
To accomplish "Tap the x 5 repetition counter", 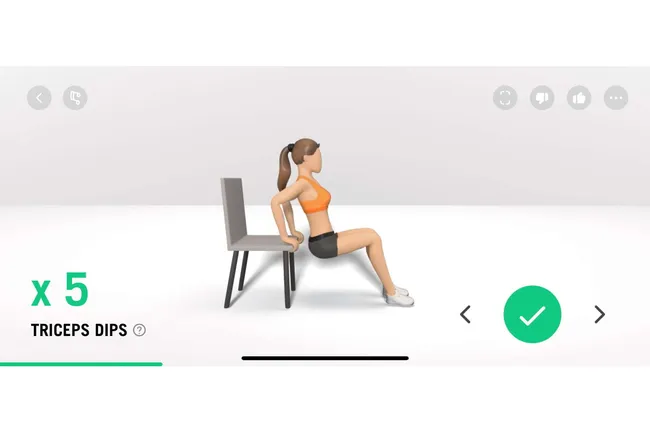I will 60,289.
